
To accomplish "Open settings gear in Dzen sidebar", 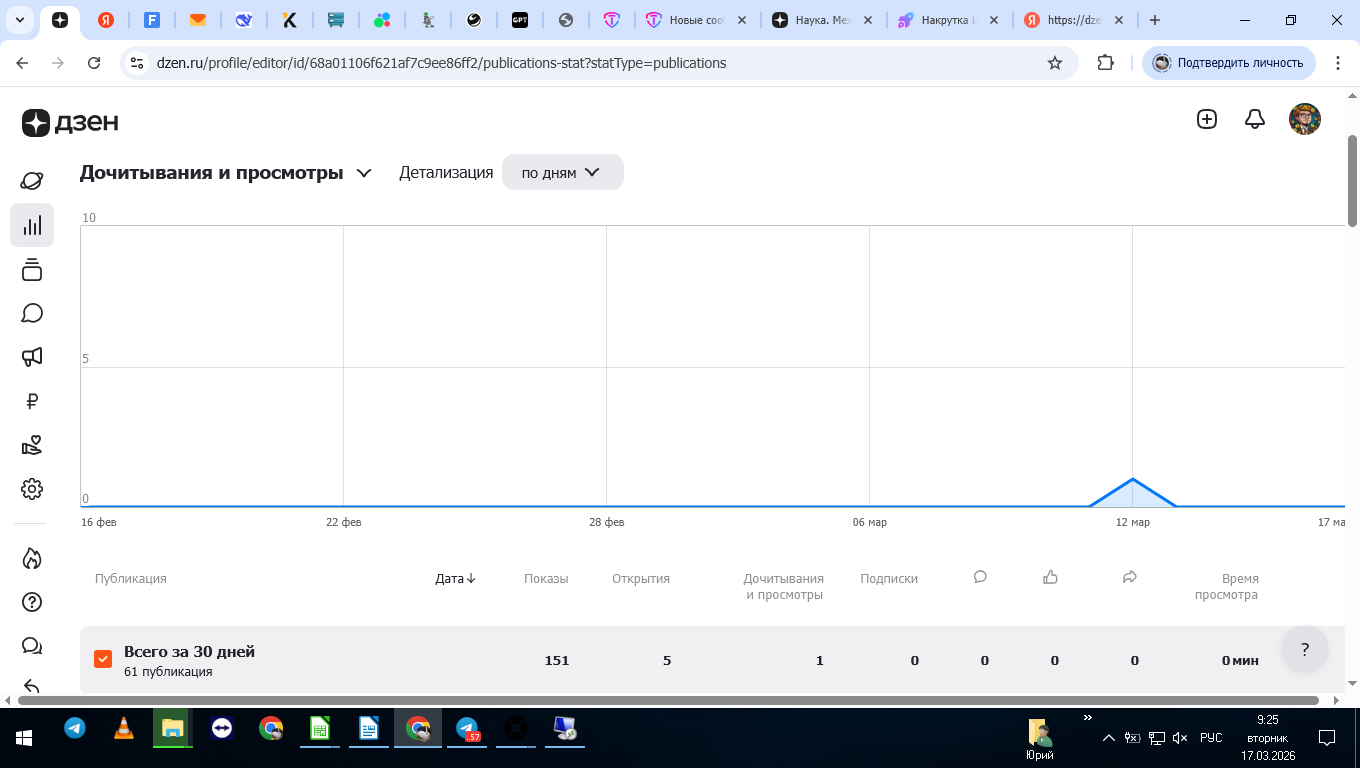I will pyautogui.click(x=32, y=489).
